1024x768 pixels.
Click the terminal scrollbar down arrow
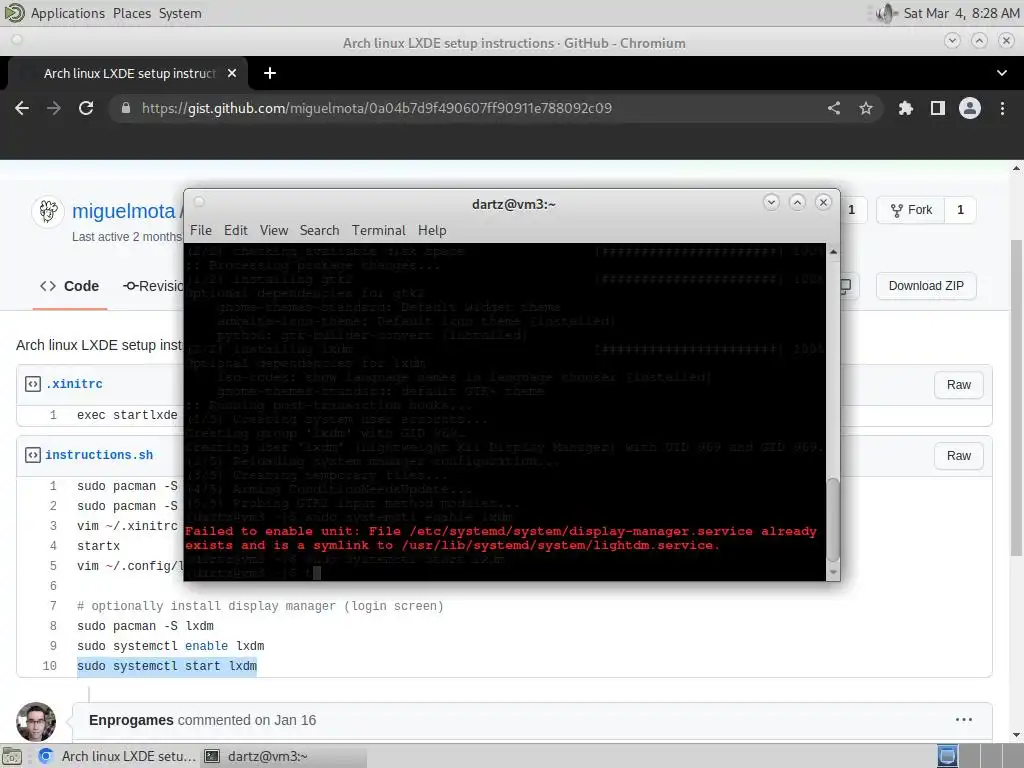point(833,573)
